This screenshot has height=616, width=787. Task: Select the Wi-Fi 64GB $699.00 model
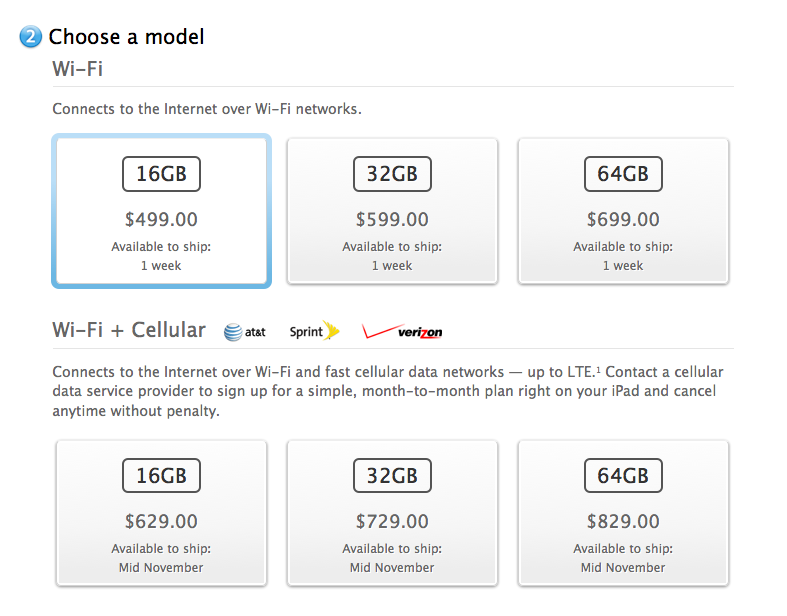point(623,211)
